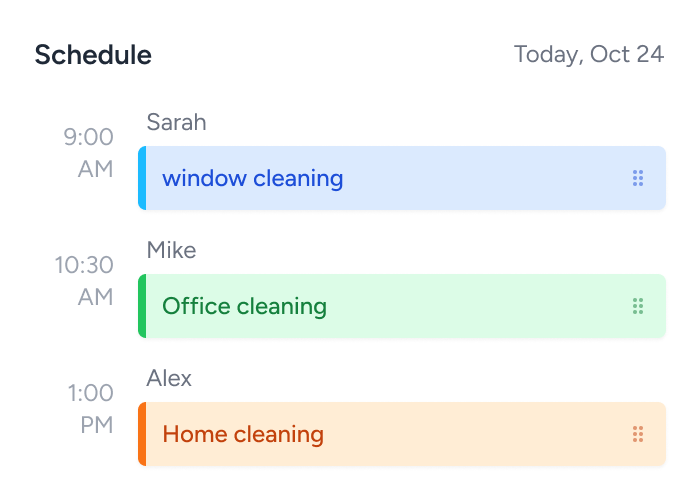Click drag handle on Office cleaning card

[638, 306]
